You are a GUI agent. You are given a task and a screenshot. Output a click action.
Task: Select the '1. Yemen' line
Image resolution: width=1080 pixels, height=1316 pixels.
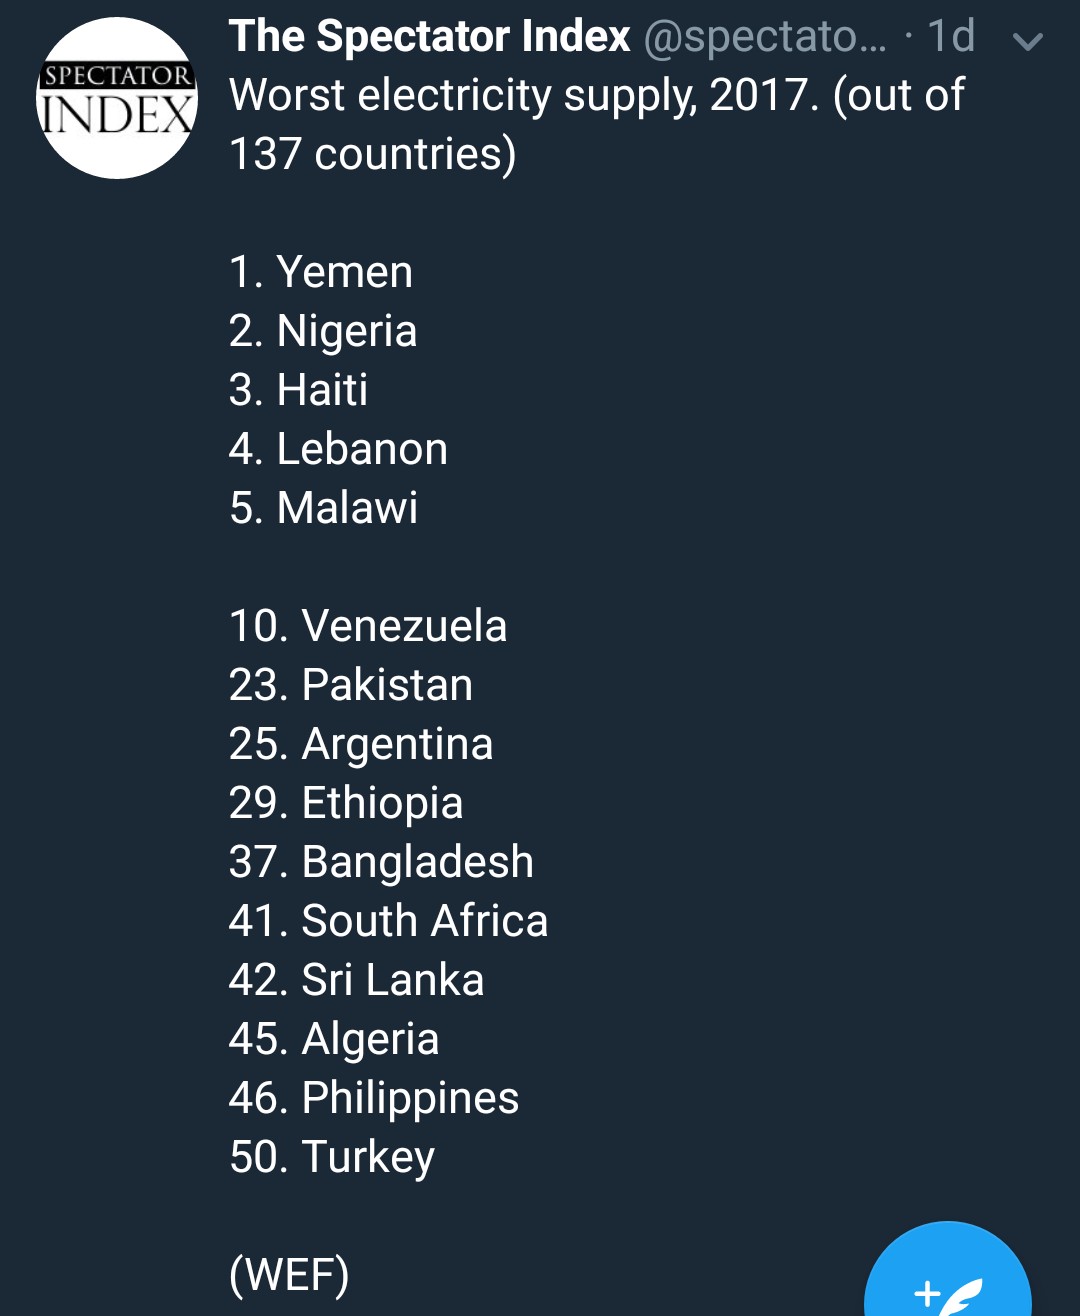tap(321, 272)
